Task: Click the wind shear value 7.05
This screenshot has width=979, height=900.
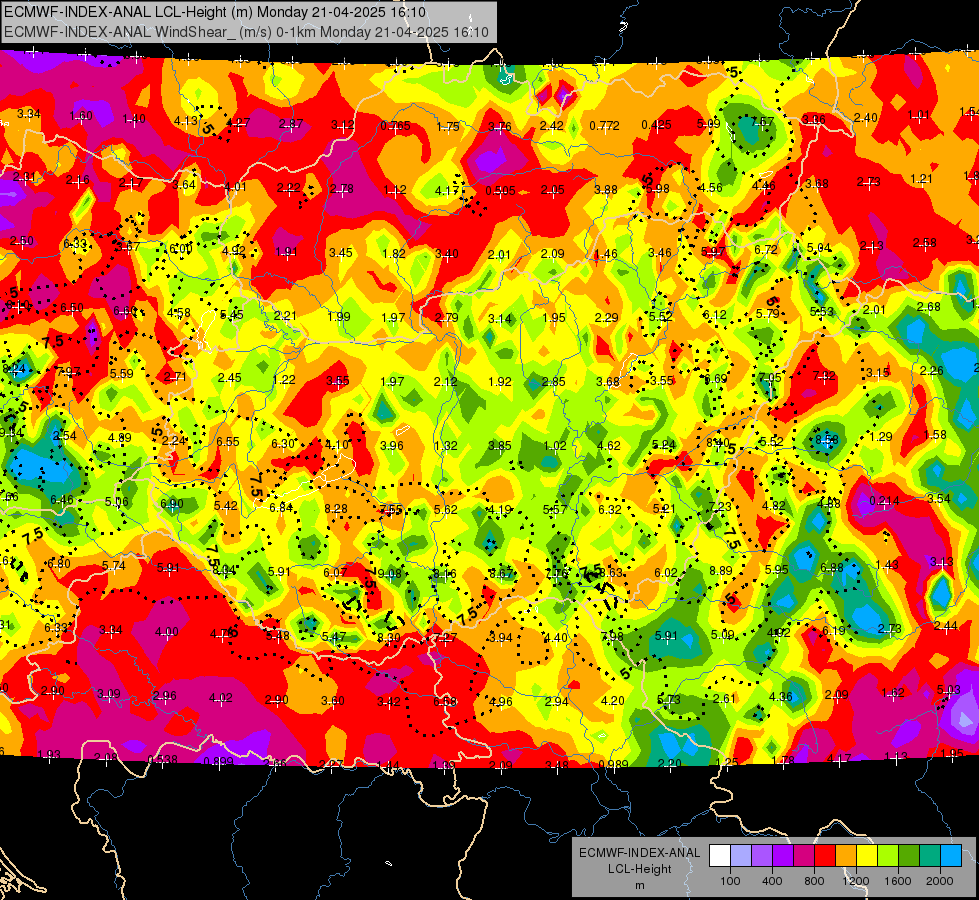Action: [x=770, y=377]
